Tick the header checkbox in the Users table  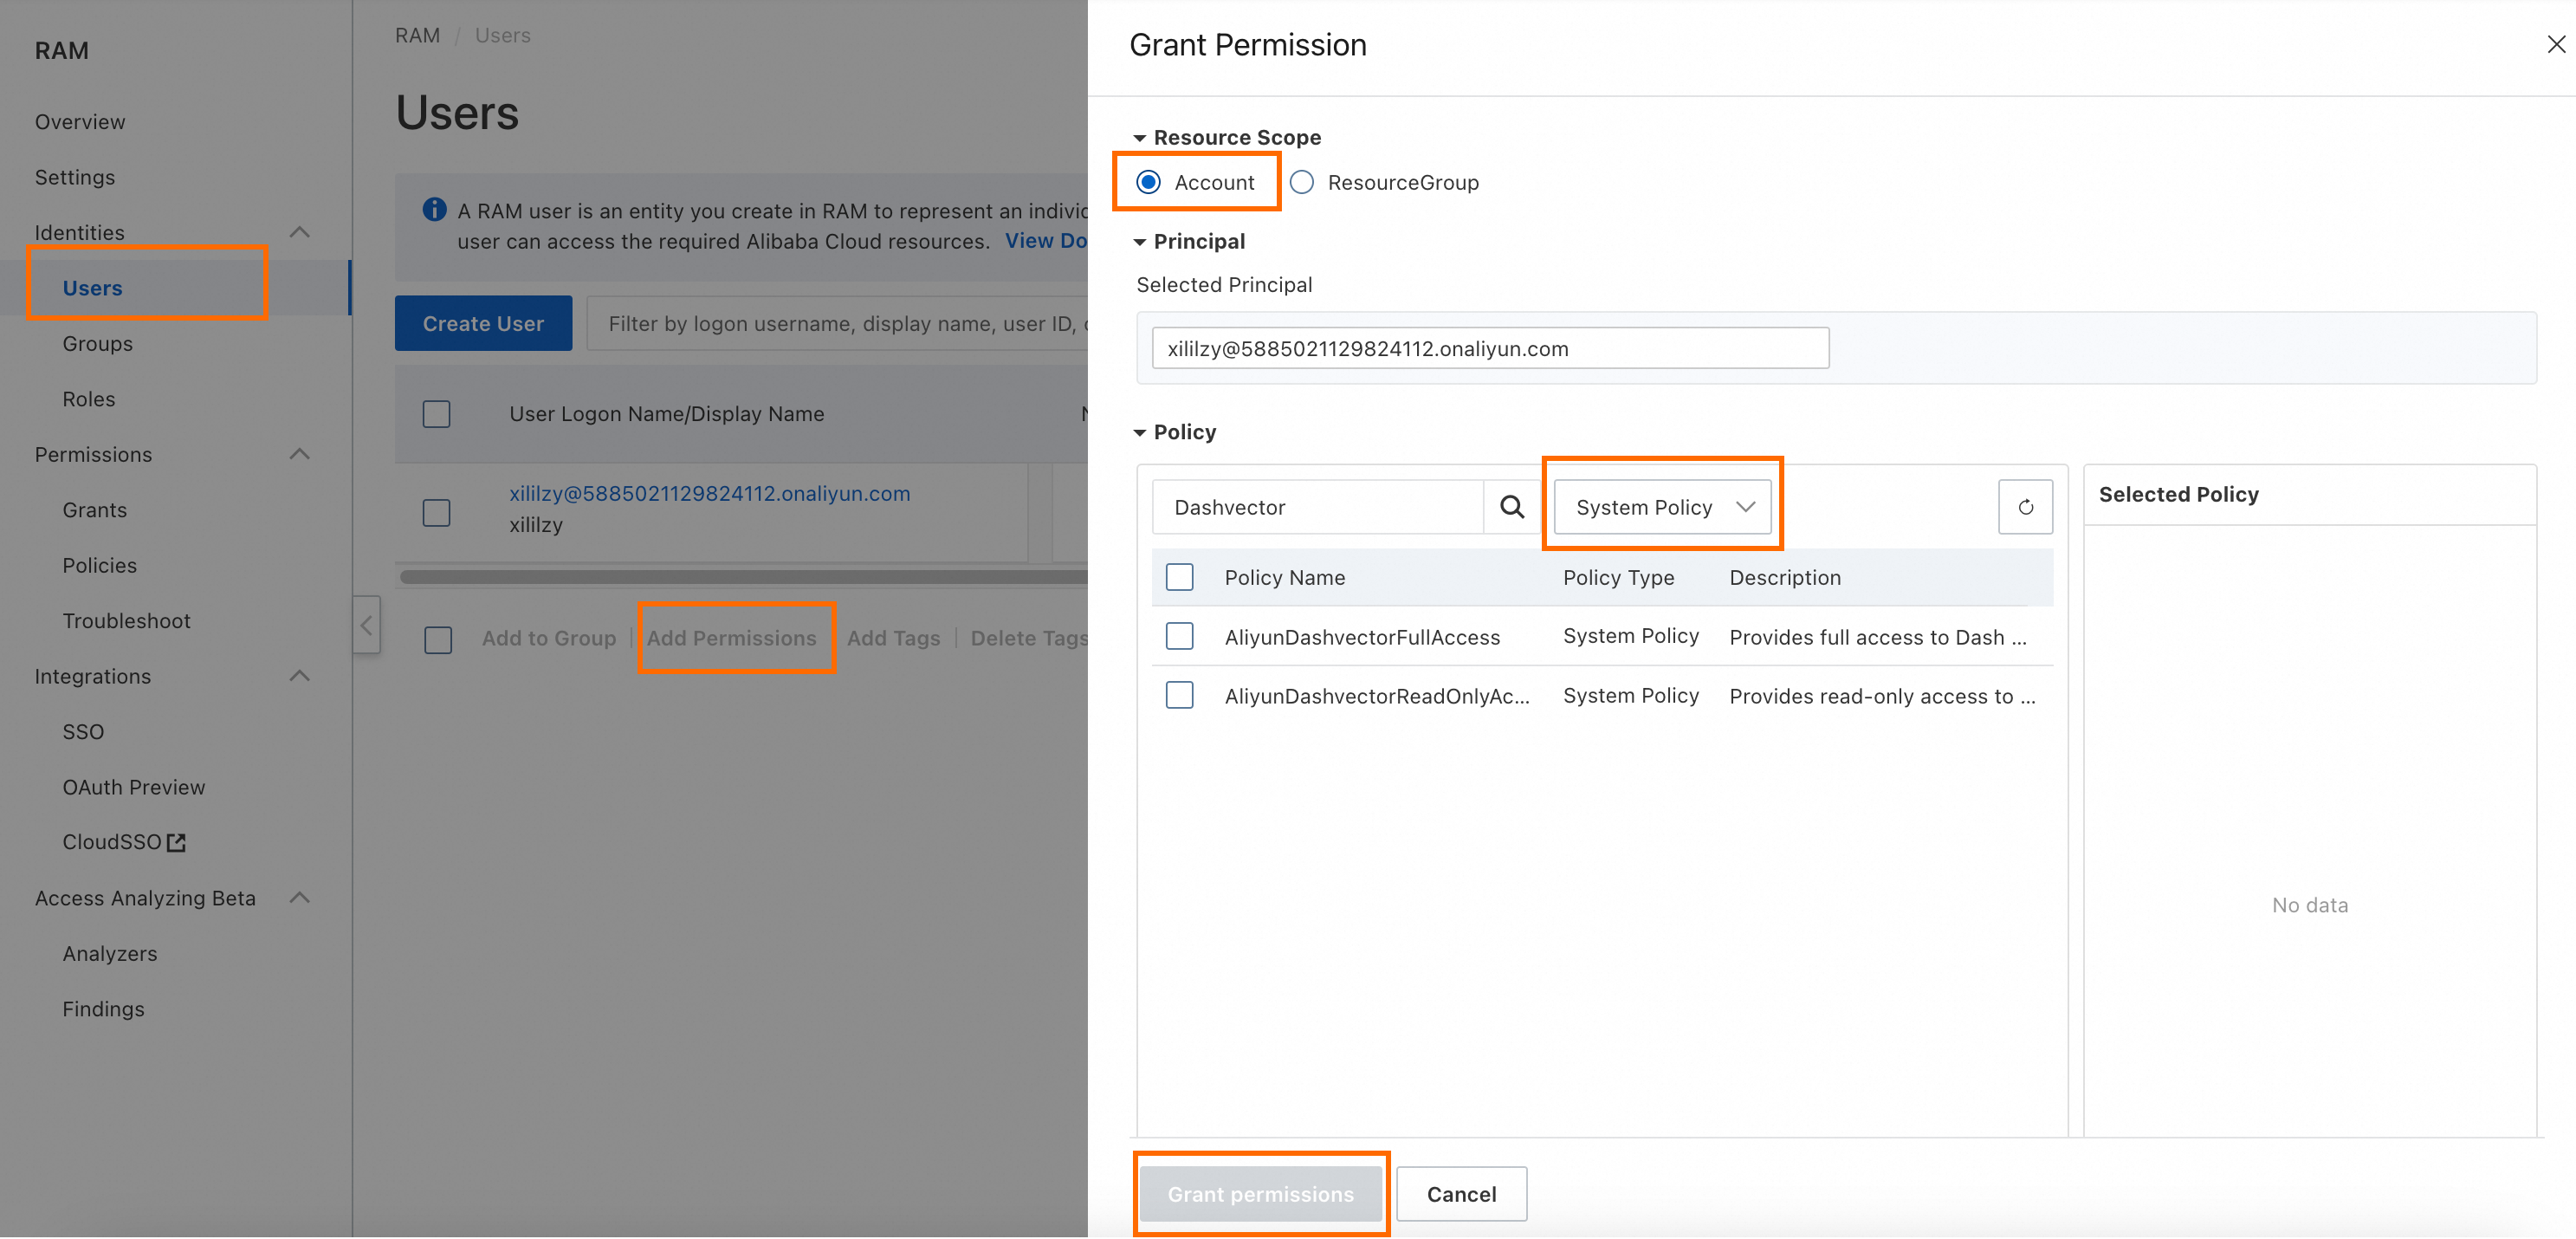[436, 414]
